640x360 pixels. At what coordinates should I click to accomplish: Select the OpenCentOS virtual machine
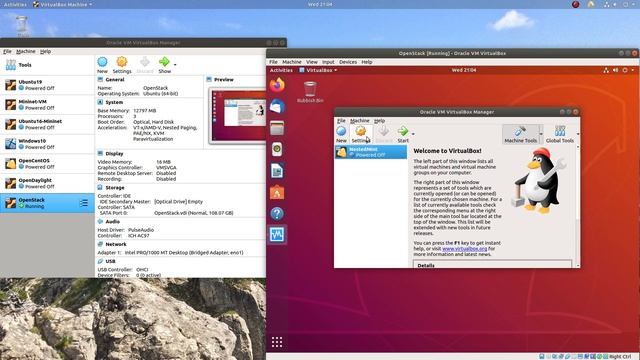47,164
